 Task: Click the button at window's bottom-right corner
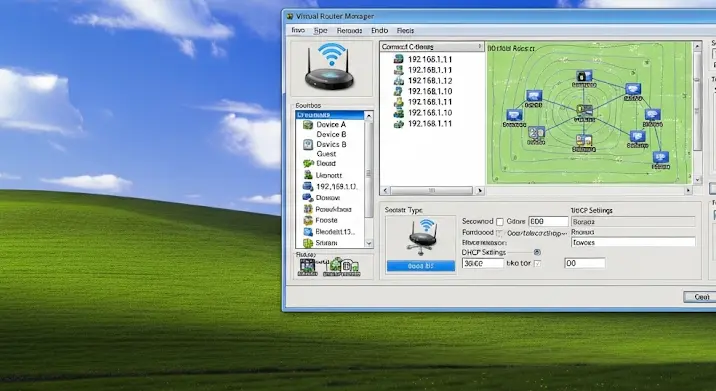pyautogui.click(x=701, y=297)
